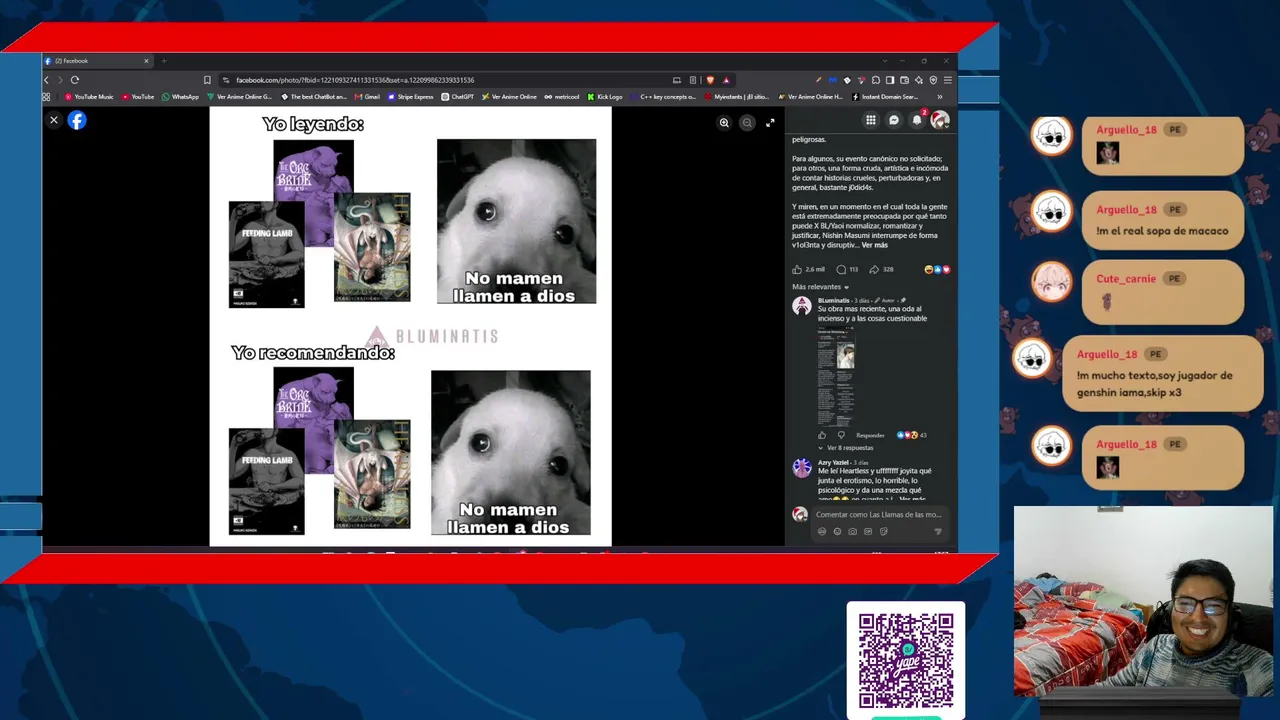1280x720 pixels.
Task: Attach a photo to the comment
Action: pos(852,532)
